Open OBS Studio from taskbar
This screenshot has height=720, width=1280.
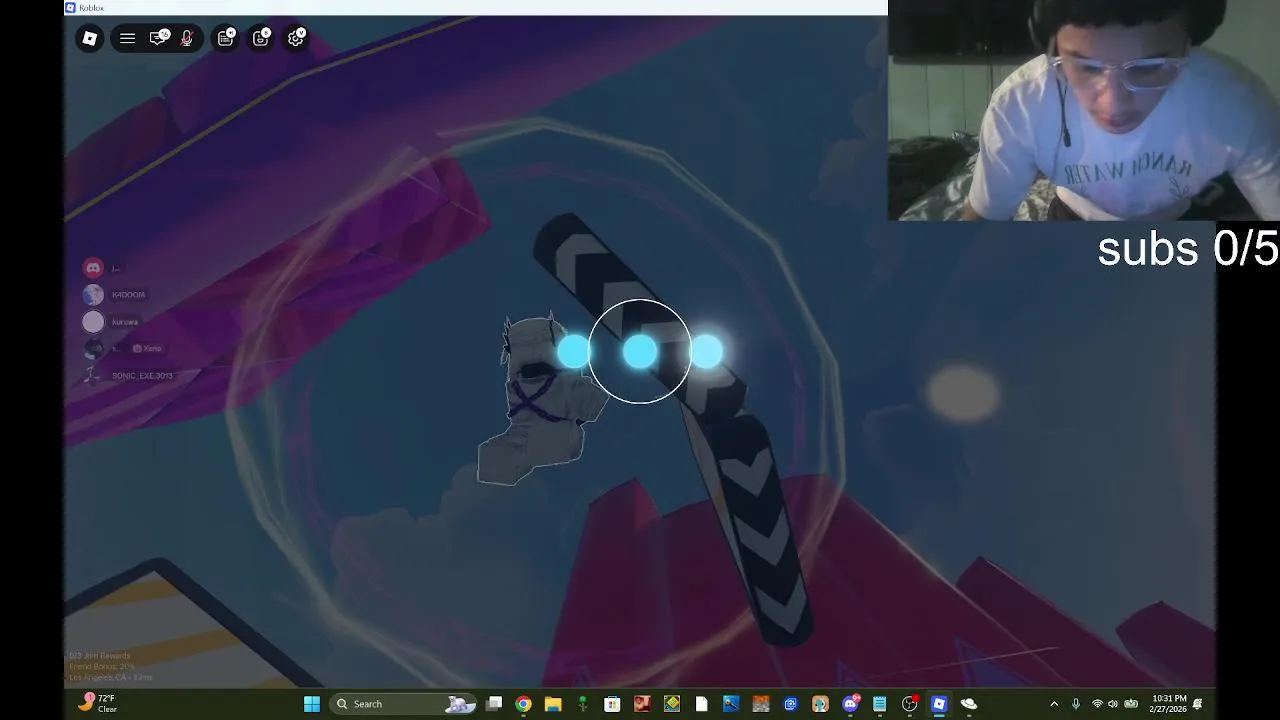pos(910,704)
